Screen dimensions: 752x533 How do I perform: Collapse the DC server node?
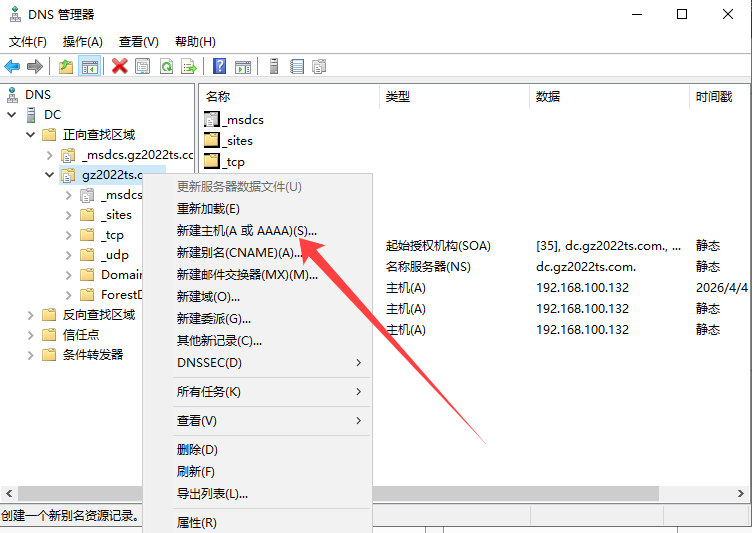coord(12,115)
